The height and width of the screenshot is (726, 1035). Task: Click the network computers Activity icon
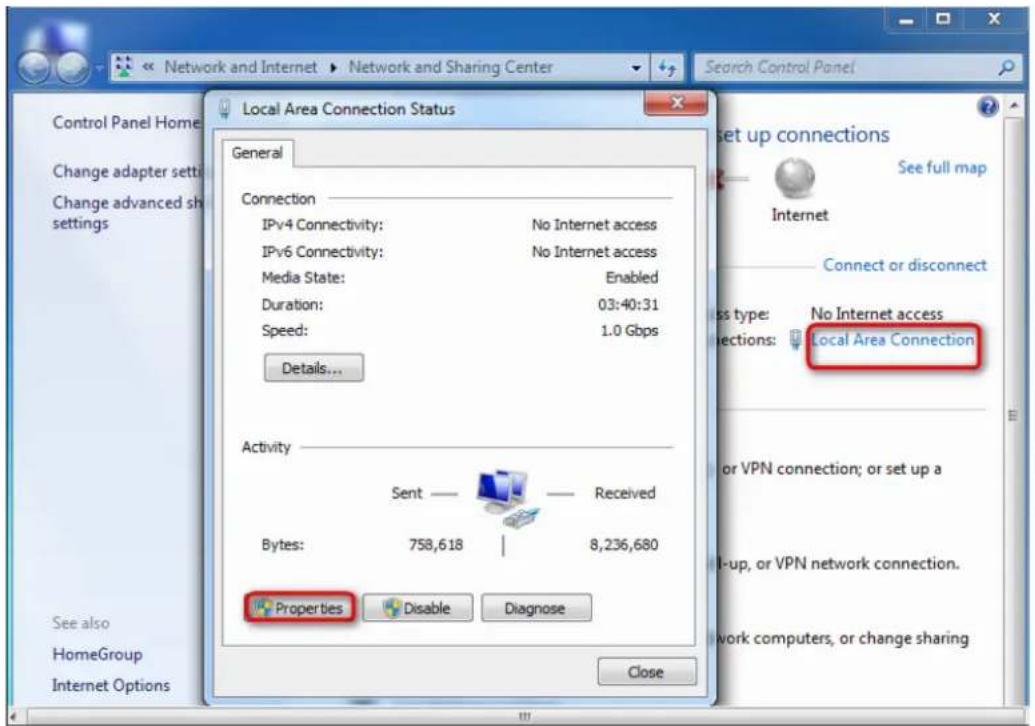coord(506,498)
